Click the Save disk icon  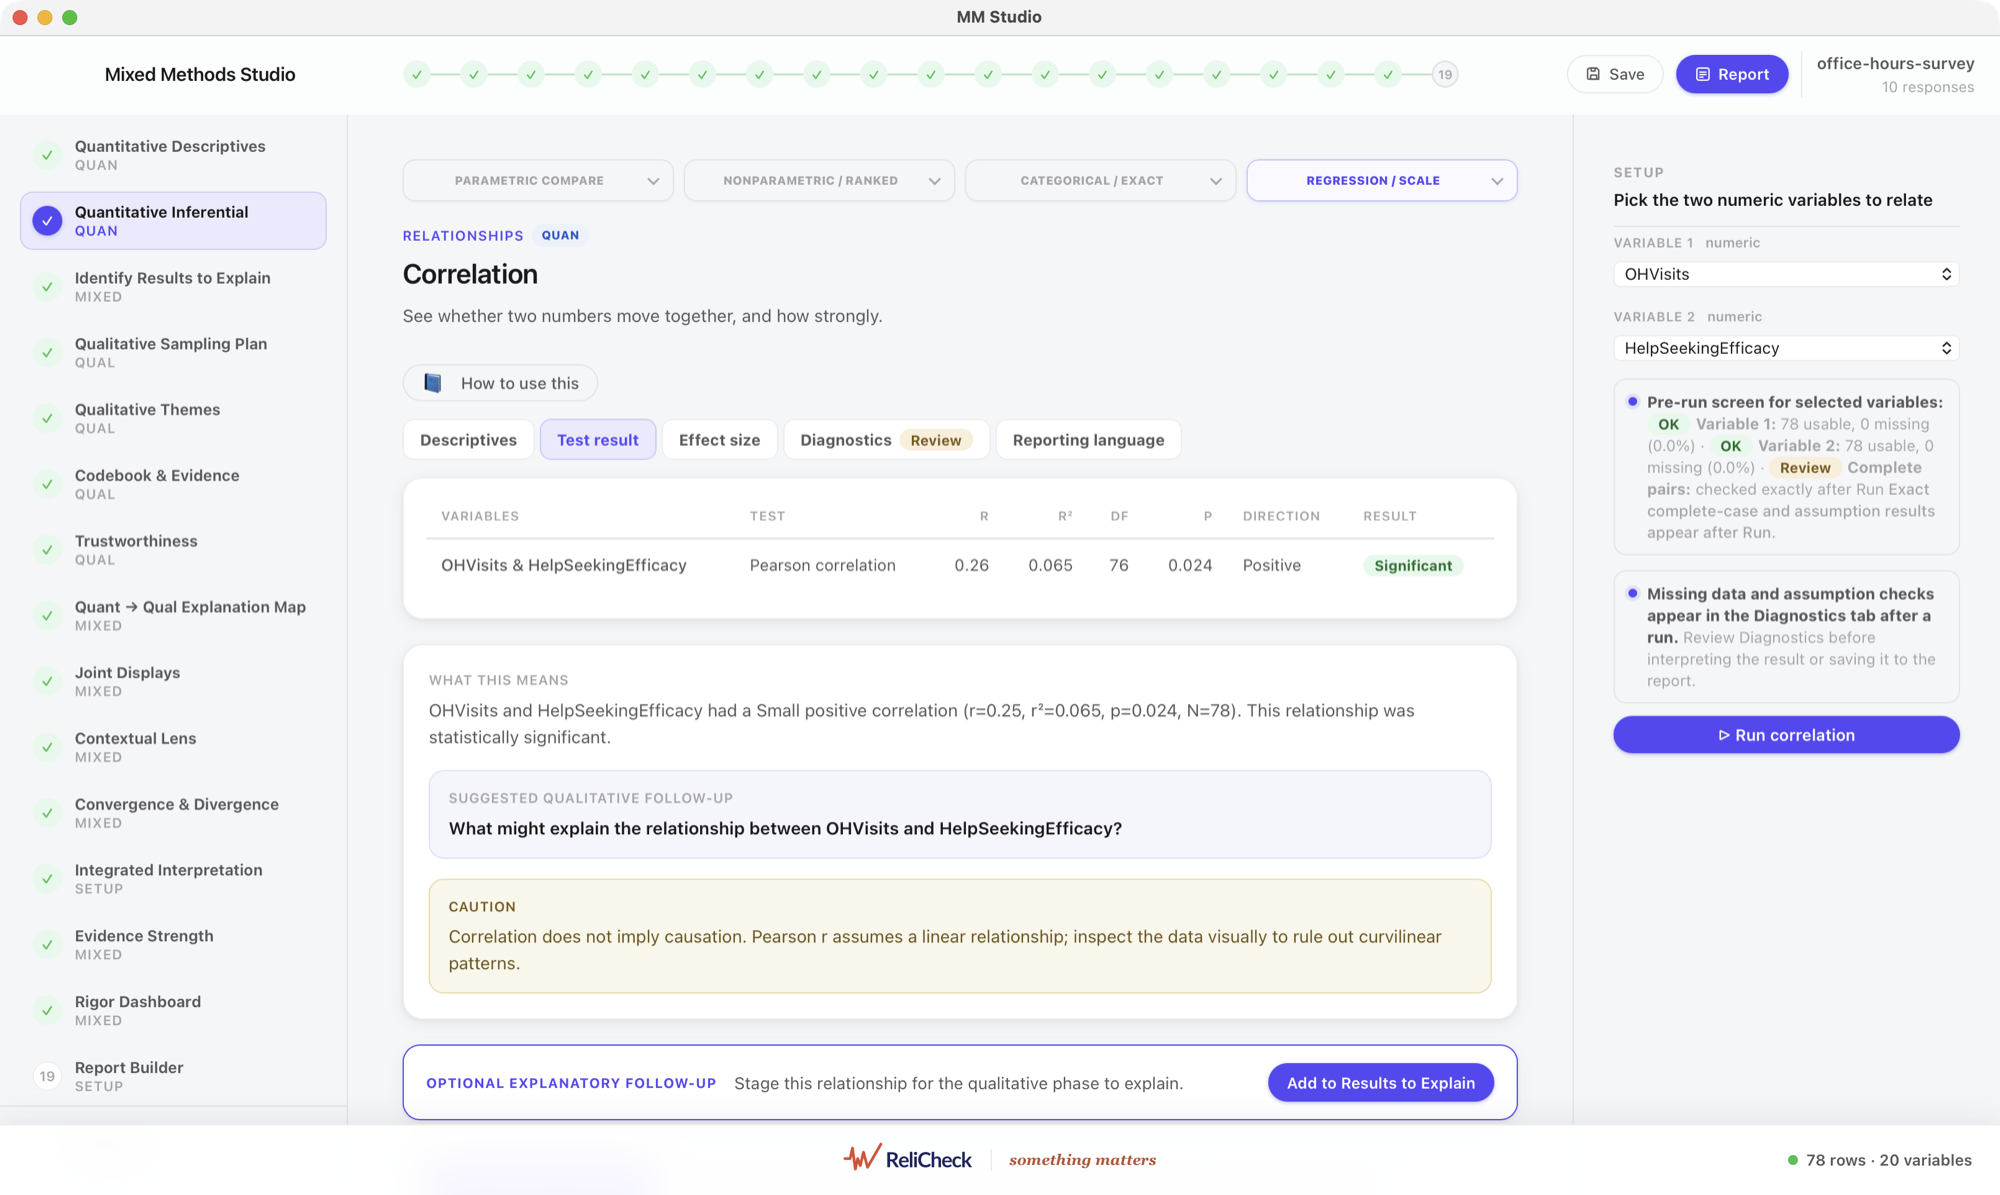coord(1593,74)
